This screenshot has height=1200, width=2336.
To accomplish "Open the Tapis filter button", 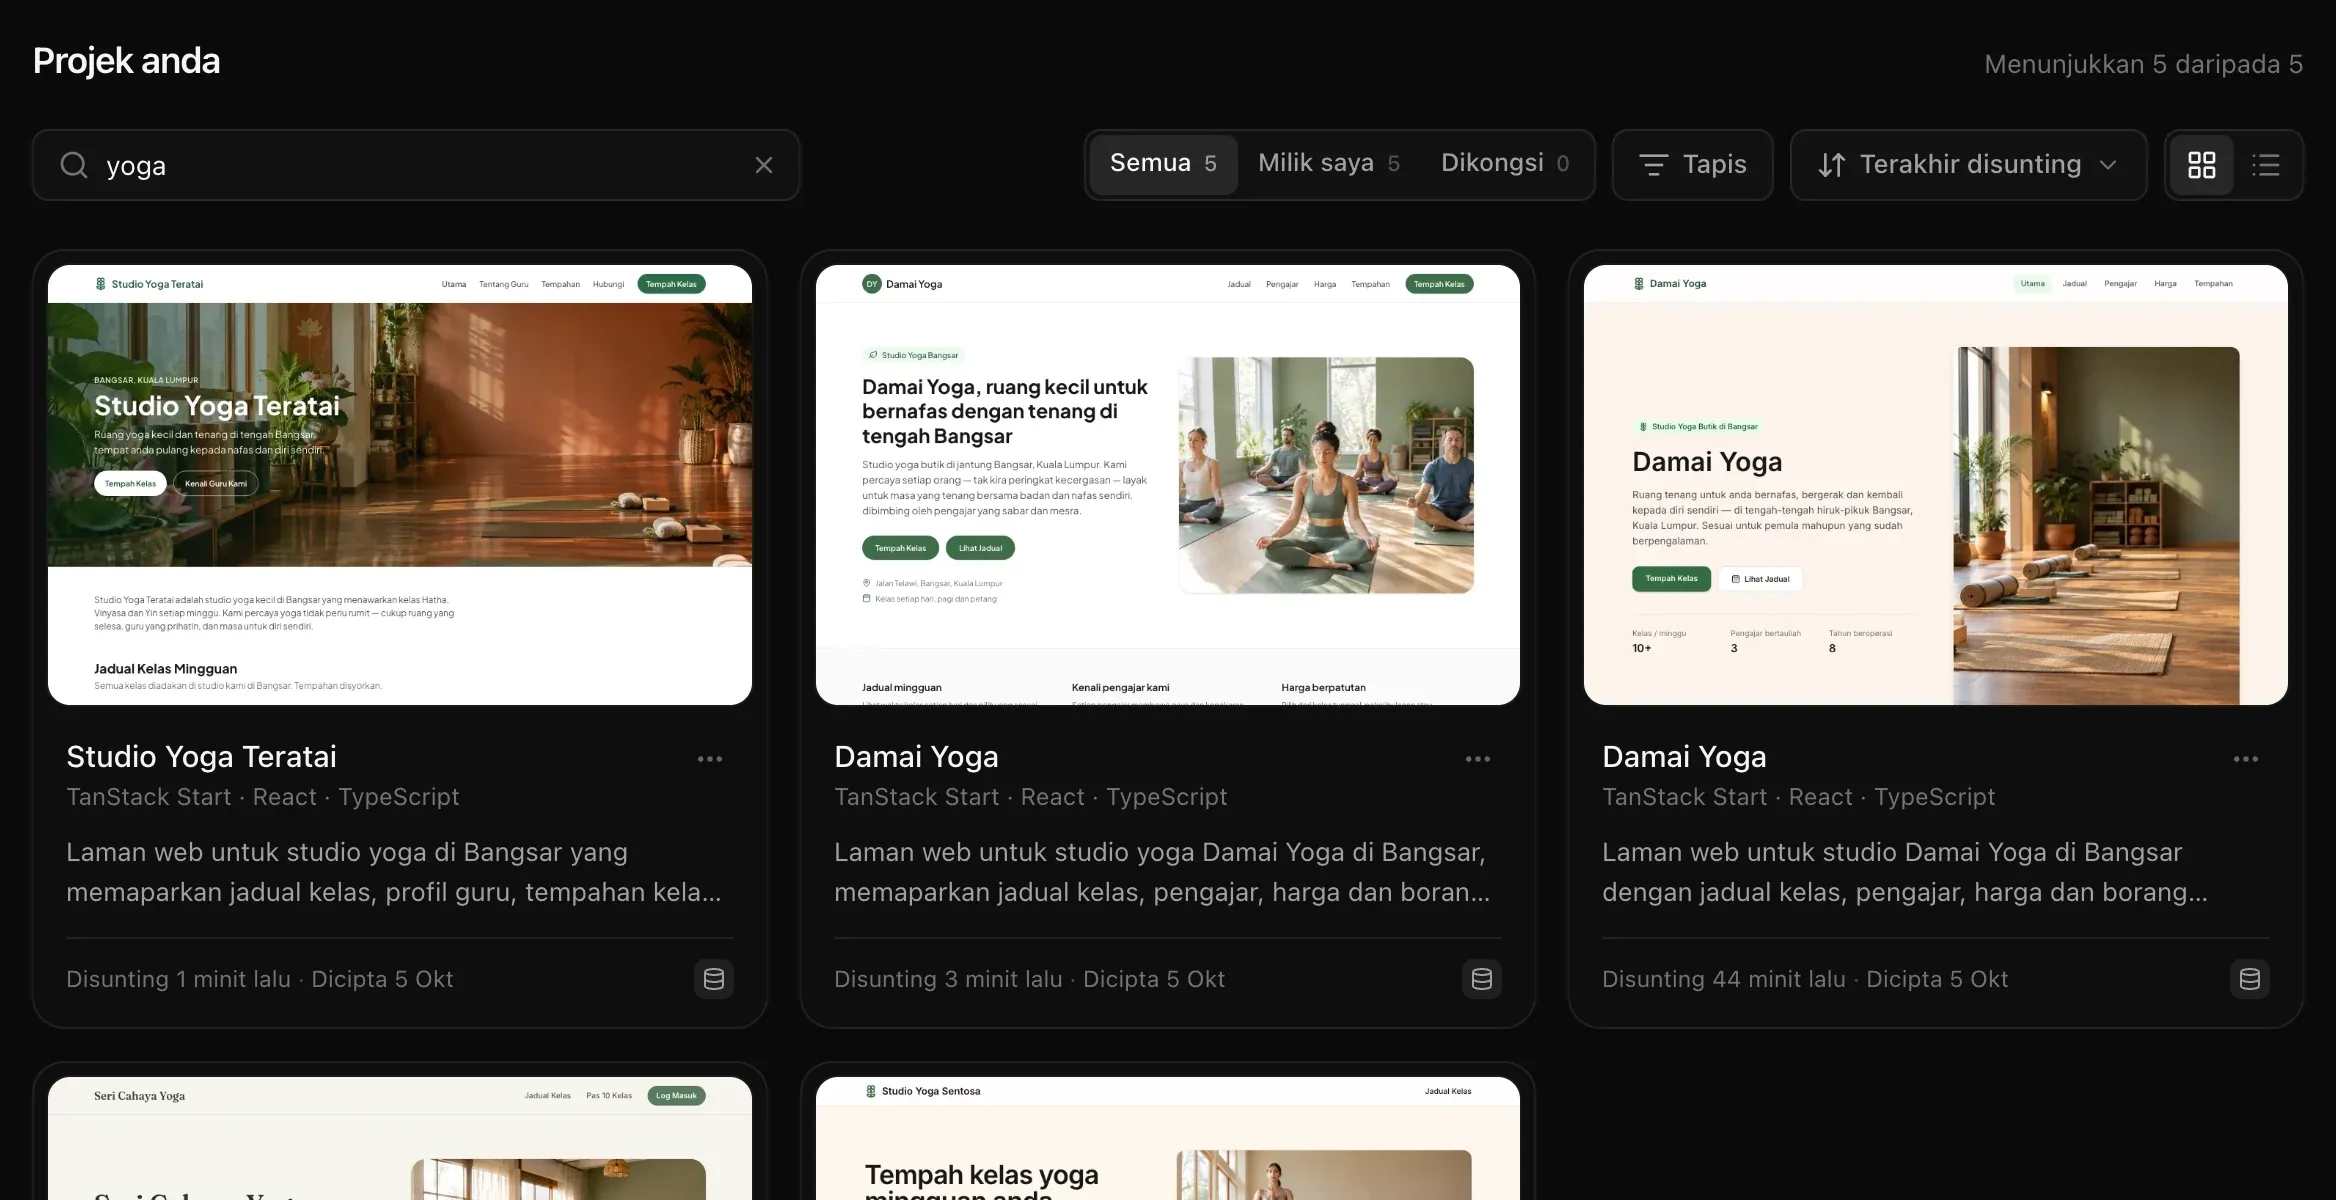I will coord(1693,165).
